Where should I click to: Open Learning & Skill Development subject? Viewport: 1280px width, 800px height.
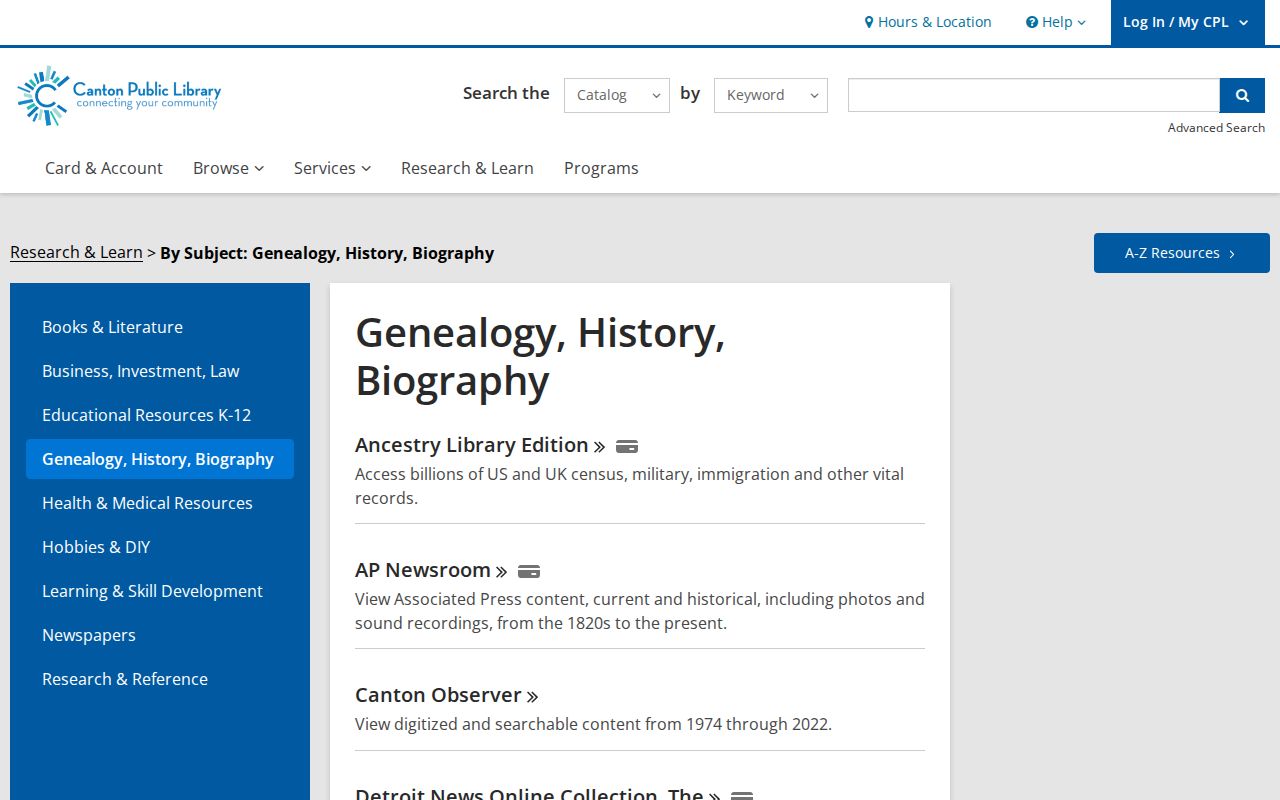(x=160, y=591)
